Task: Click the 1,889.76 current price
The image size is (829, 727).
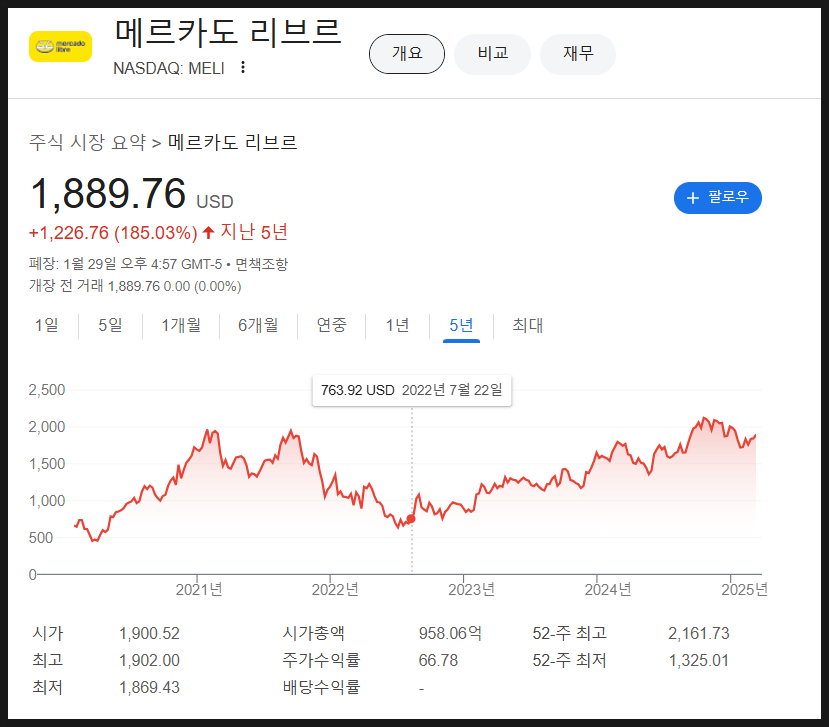Action: (108, 194)
